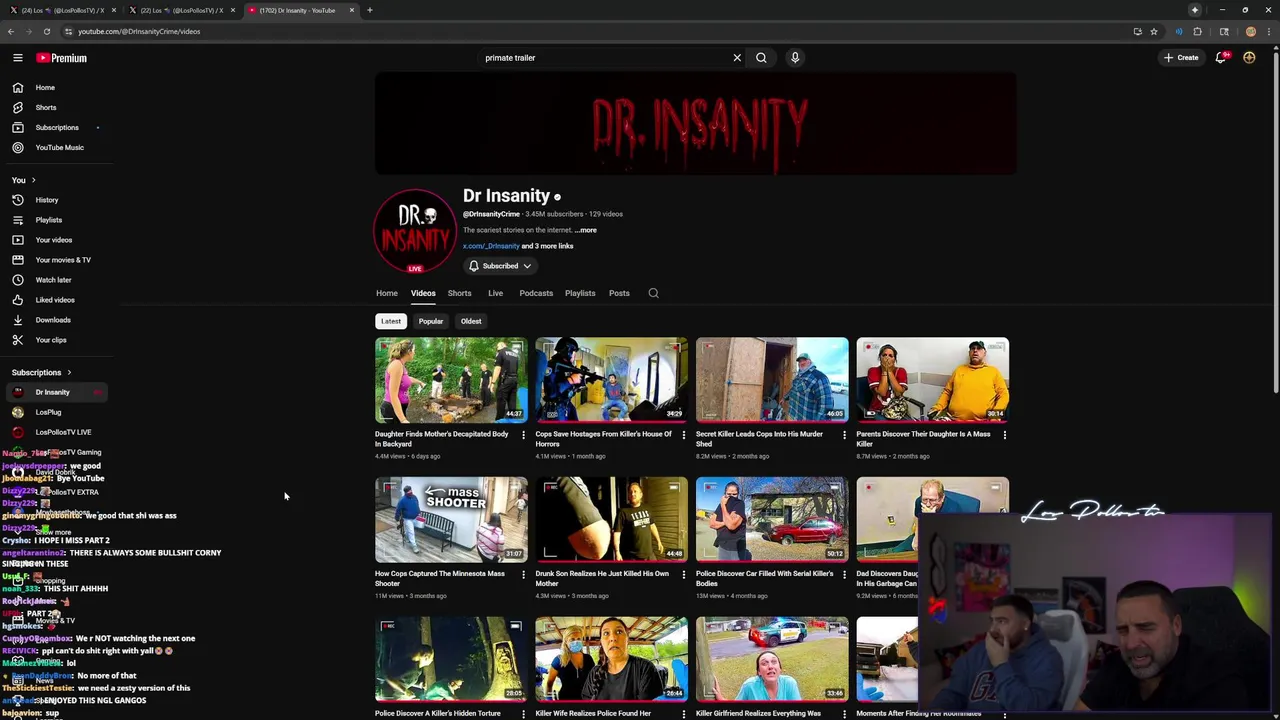Click the YouTube Premium logo

pyautogui.click(x=62, y=58)
